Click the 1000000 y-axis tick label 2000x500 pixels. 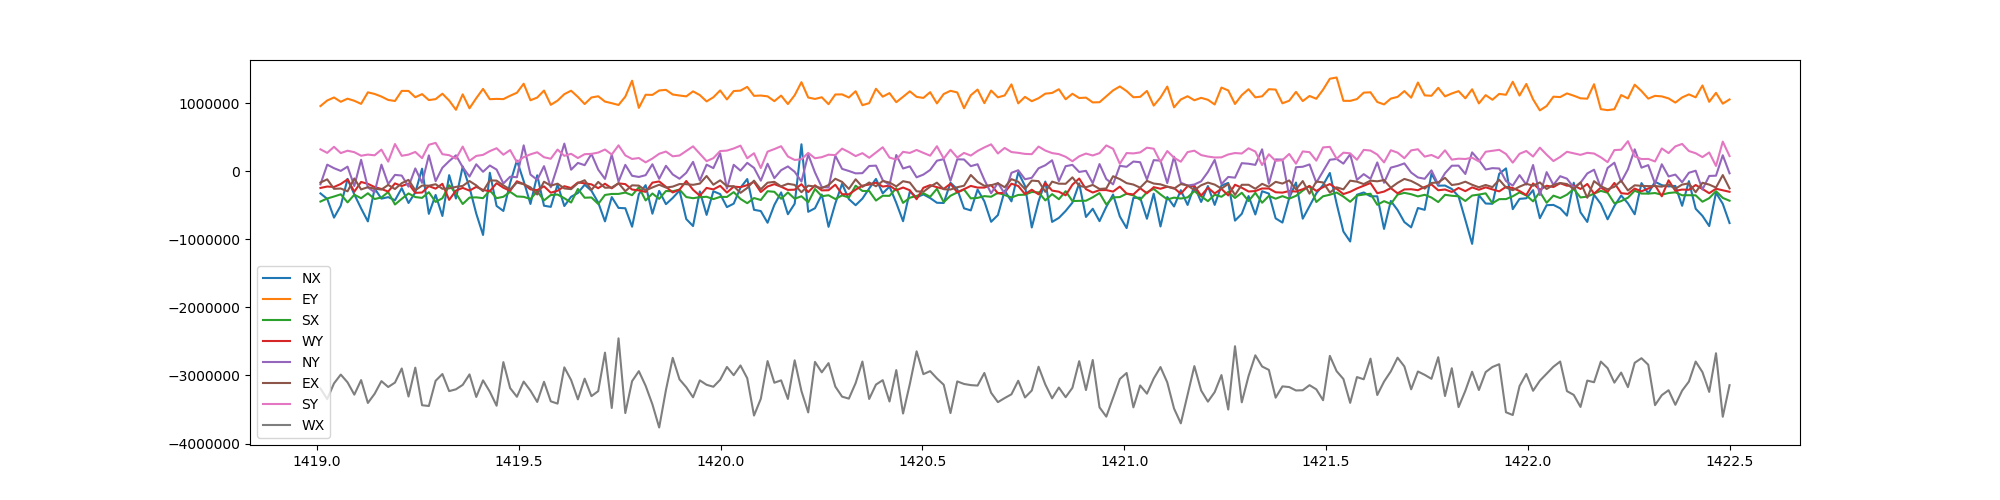click(x=207, y=104)
